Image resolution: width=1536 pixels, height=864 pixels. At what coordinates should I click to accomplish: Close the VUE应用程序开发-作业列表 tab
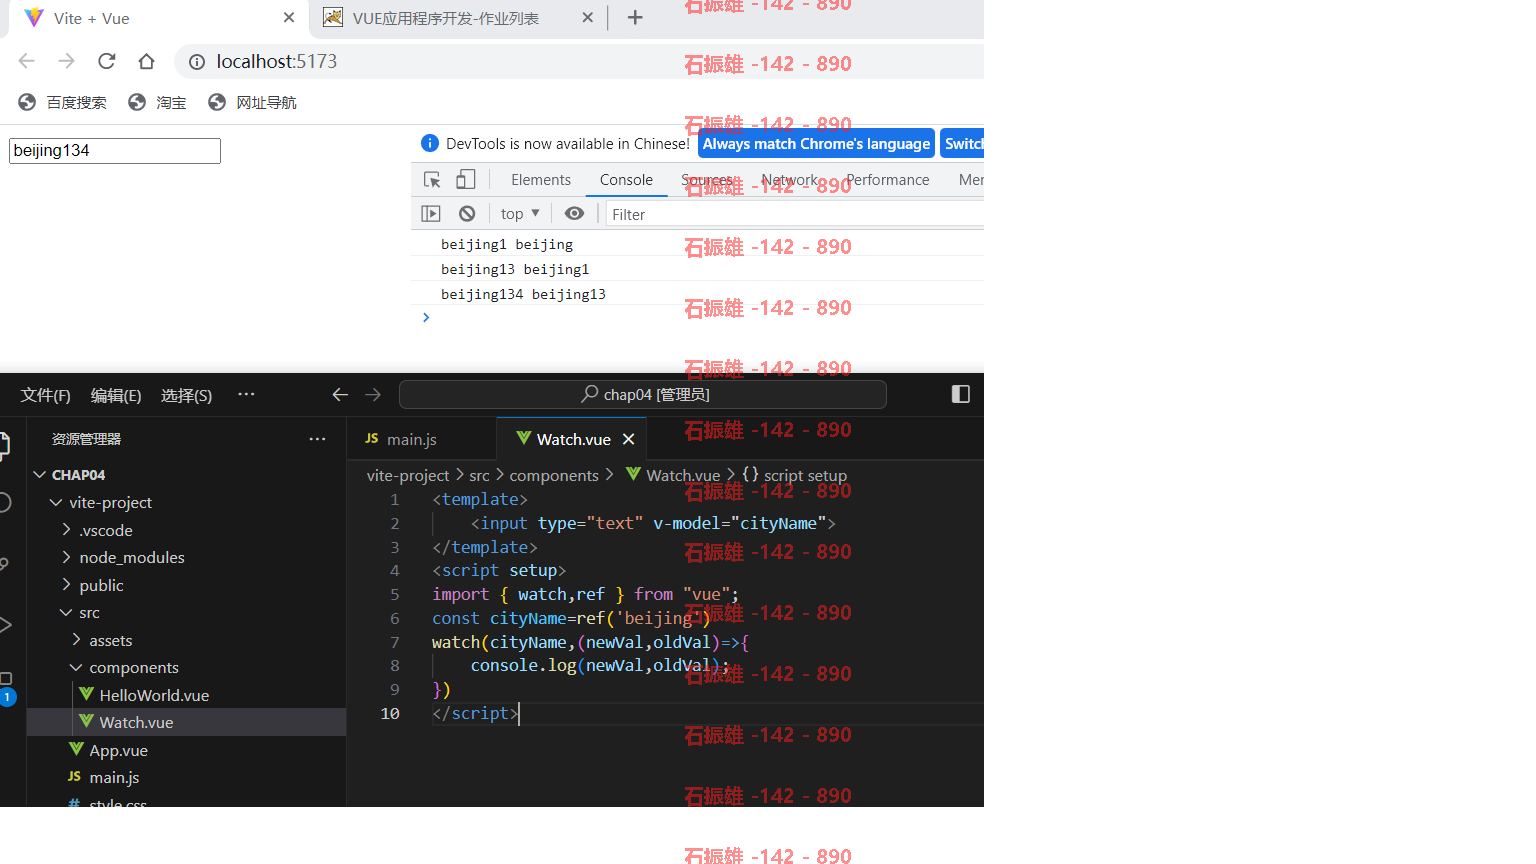pos(588,18)
